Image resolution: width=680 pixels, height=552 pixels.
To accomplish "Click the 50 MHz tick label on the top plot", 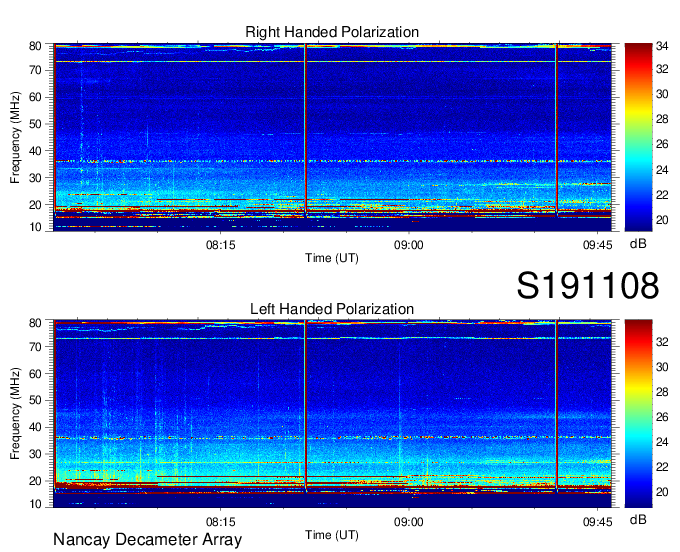I will (x=36, y=124).
